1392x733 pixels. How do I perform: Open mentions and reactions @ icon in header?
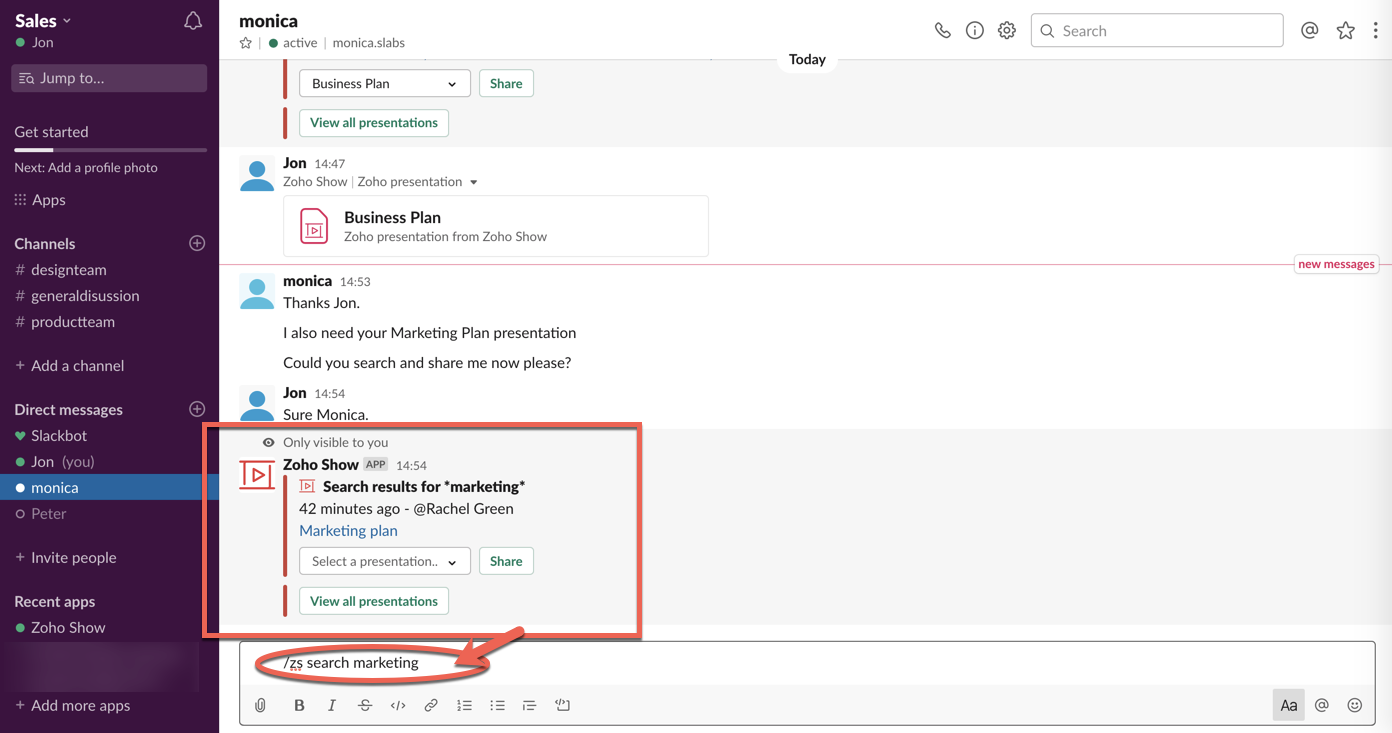pos(1309,30)
